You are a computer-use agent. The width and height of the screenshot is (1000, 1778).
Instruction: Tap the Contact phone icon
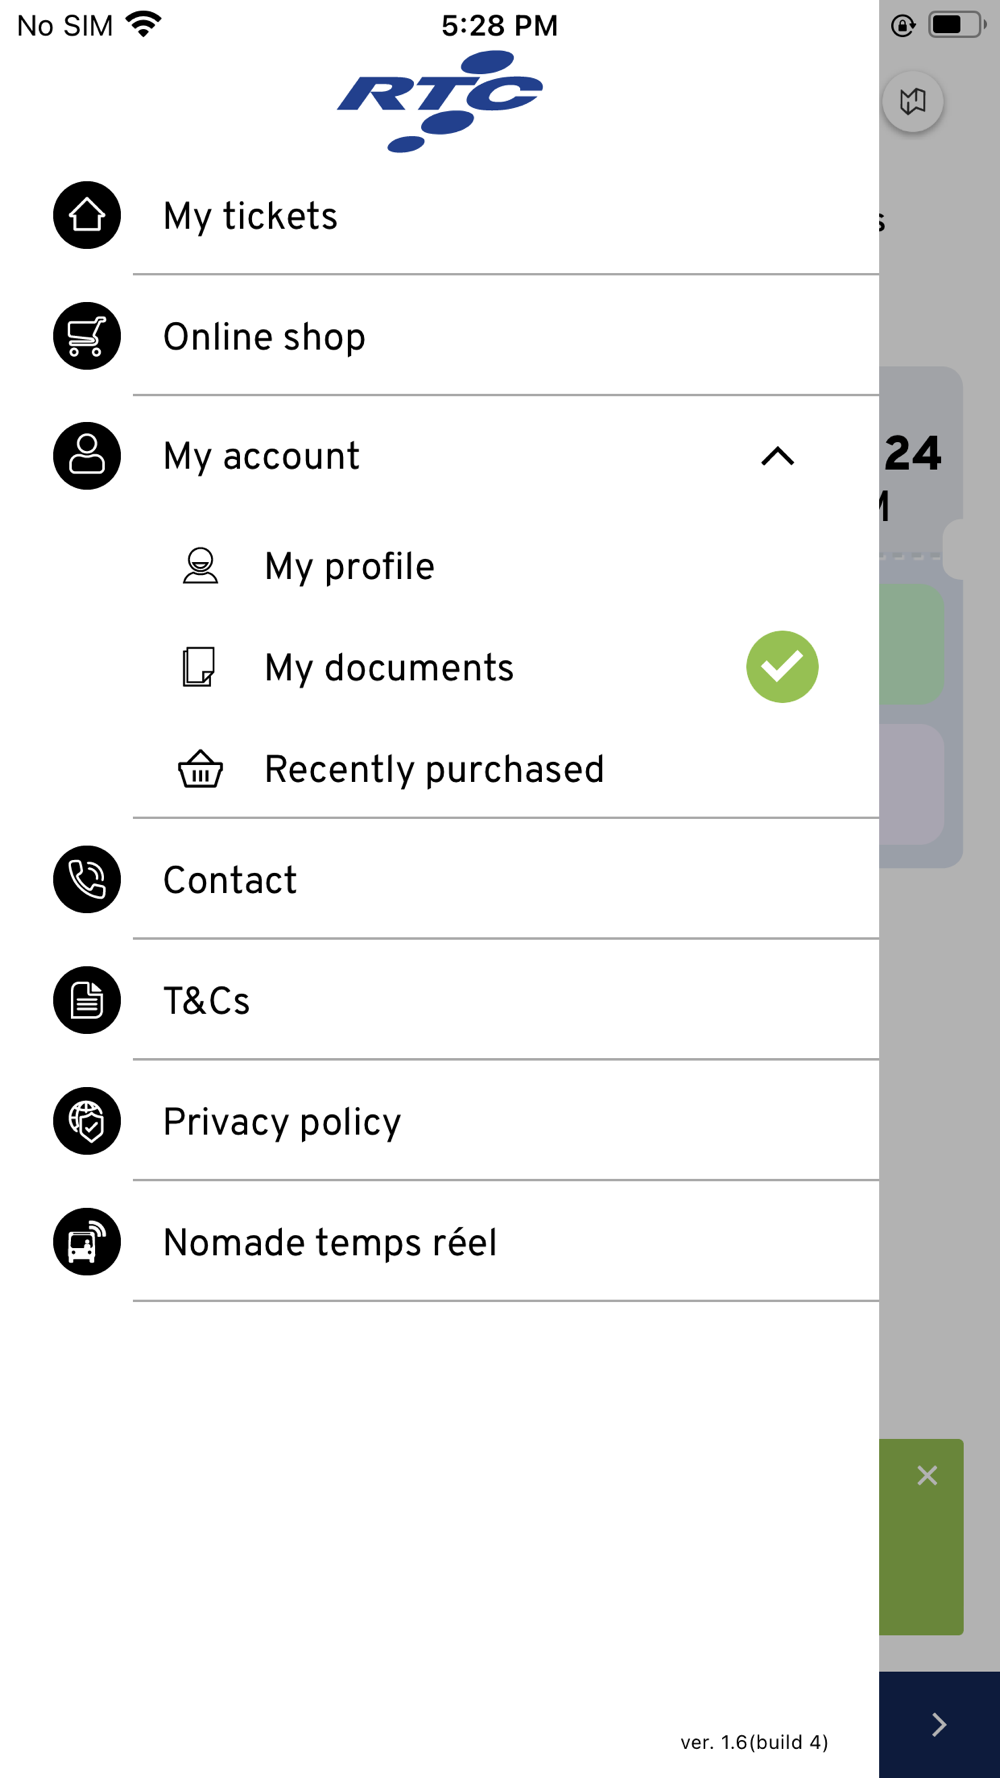coord(87,879)
